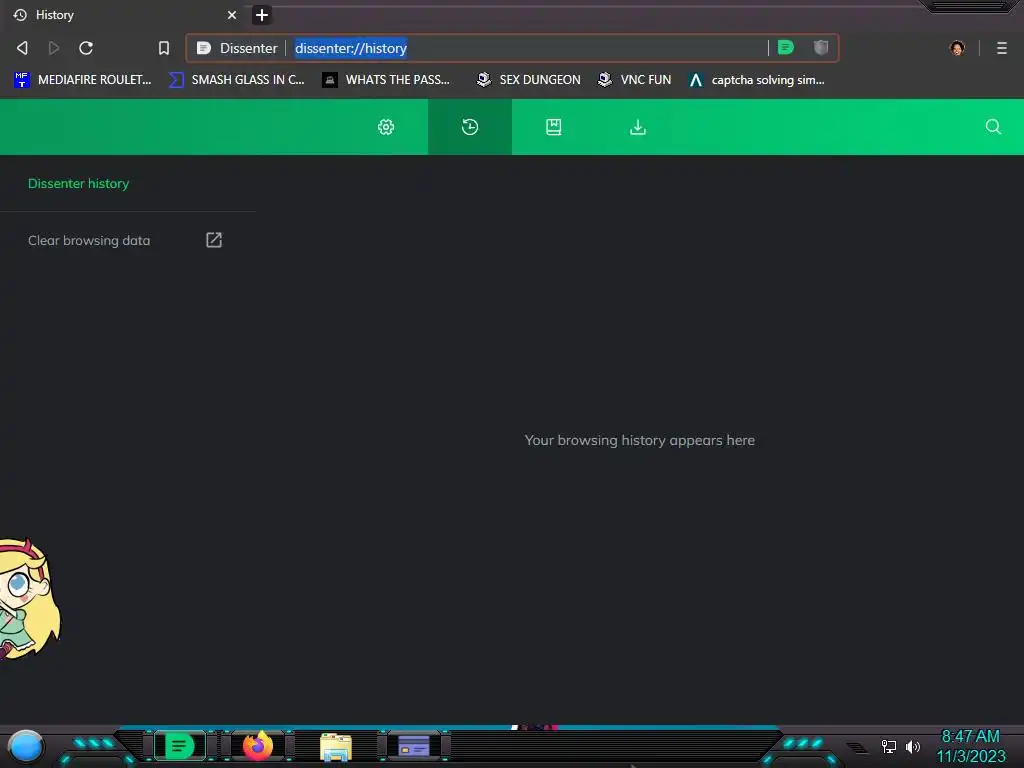Open the purple window app on the taskbar
The height and width of the screenshot is (768, 1024).
(413, 745)
